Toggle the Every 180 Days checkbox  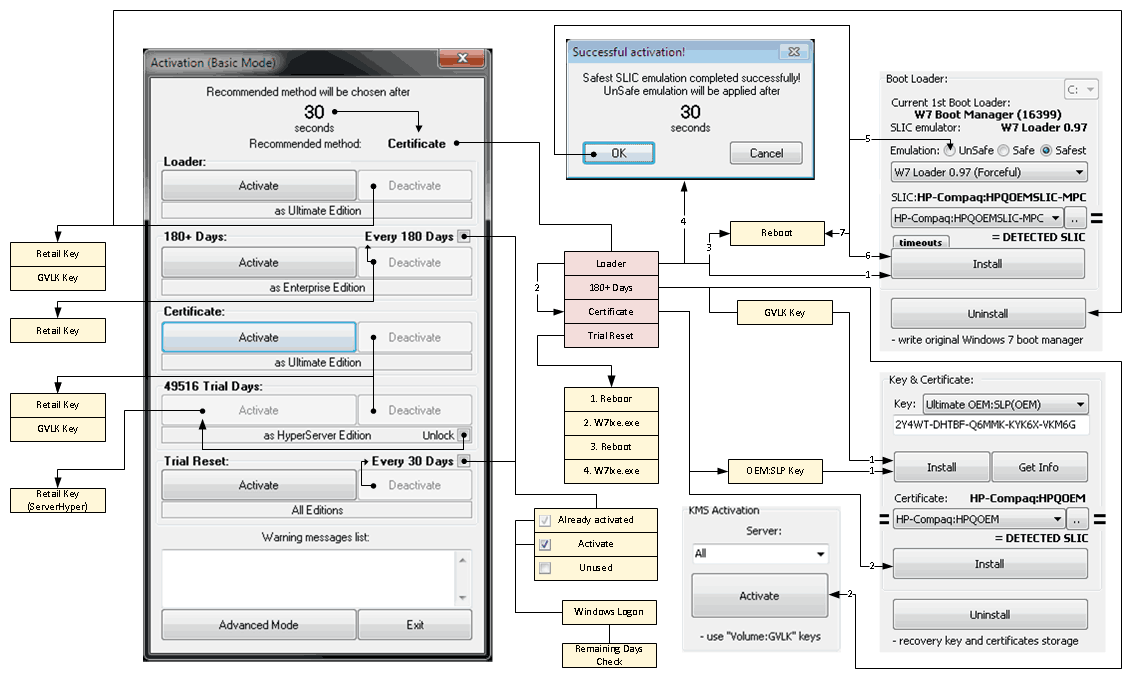465,237
